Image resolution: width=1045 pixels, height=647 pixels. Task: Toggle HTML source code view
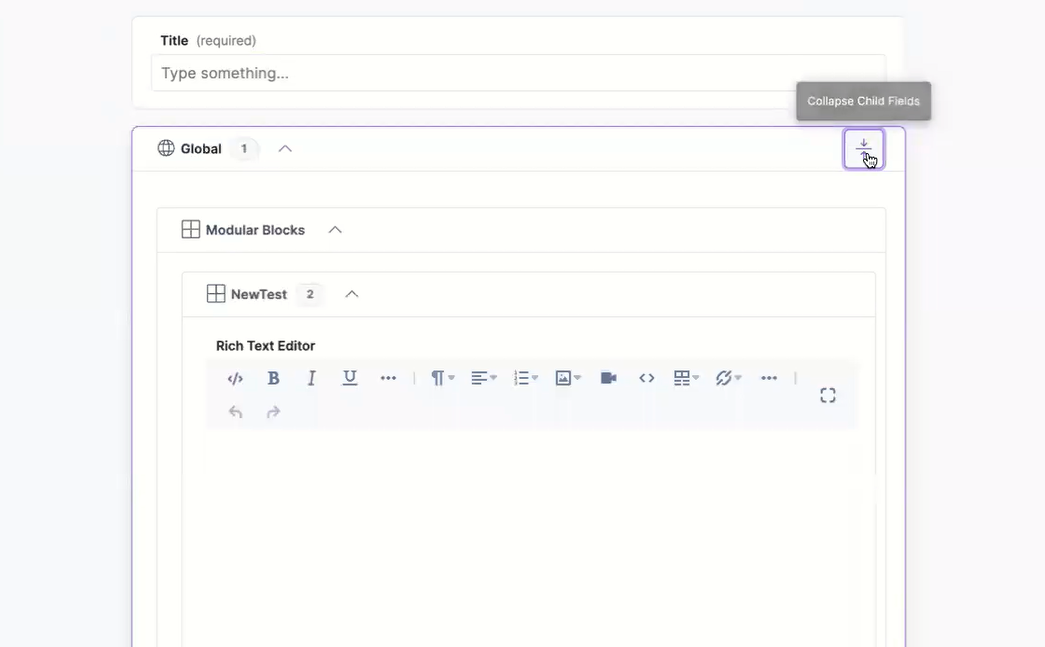pos(235,378)
